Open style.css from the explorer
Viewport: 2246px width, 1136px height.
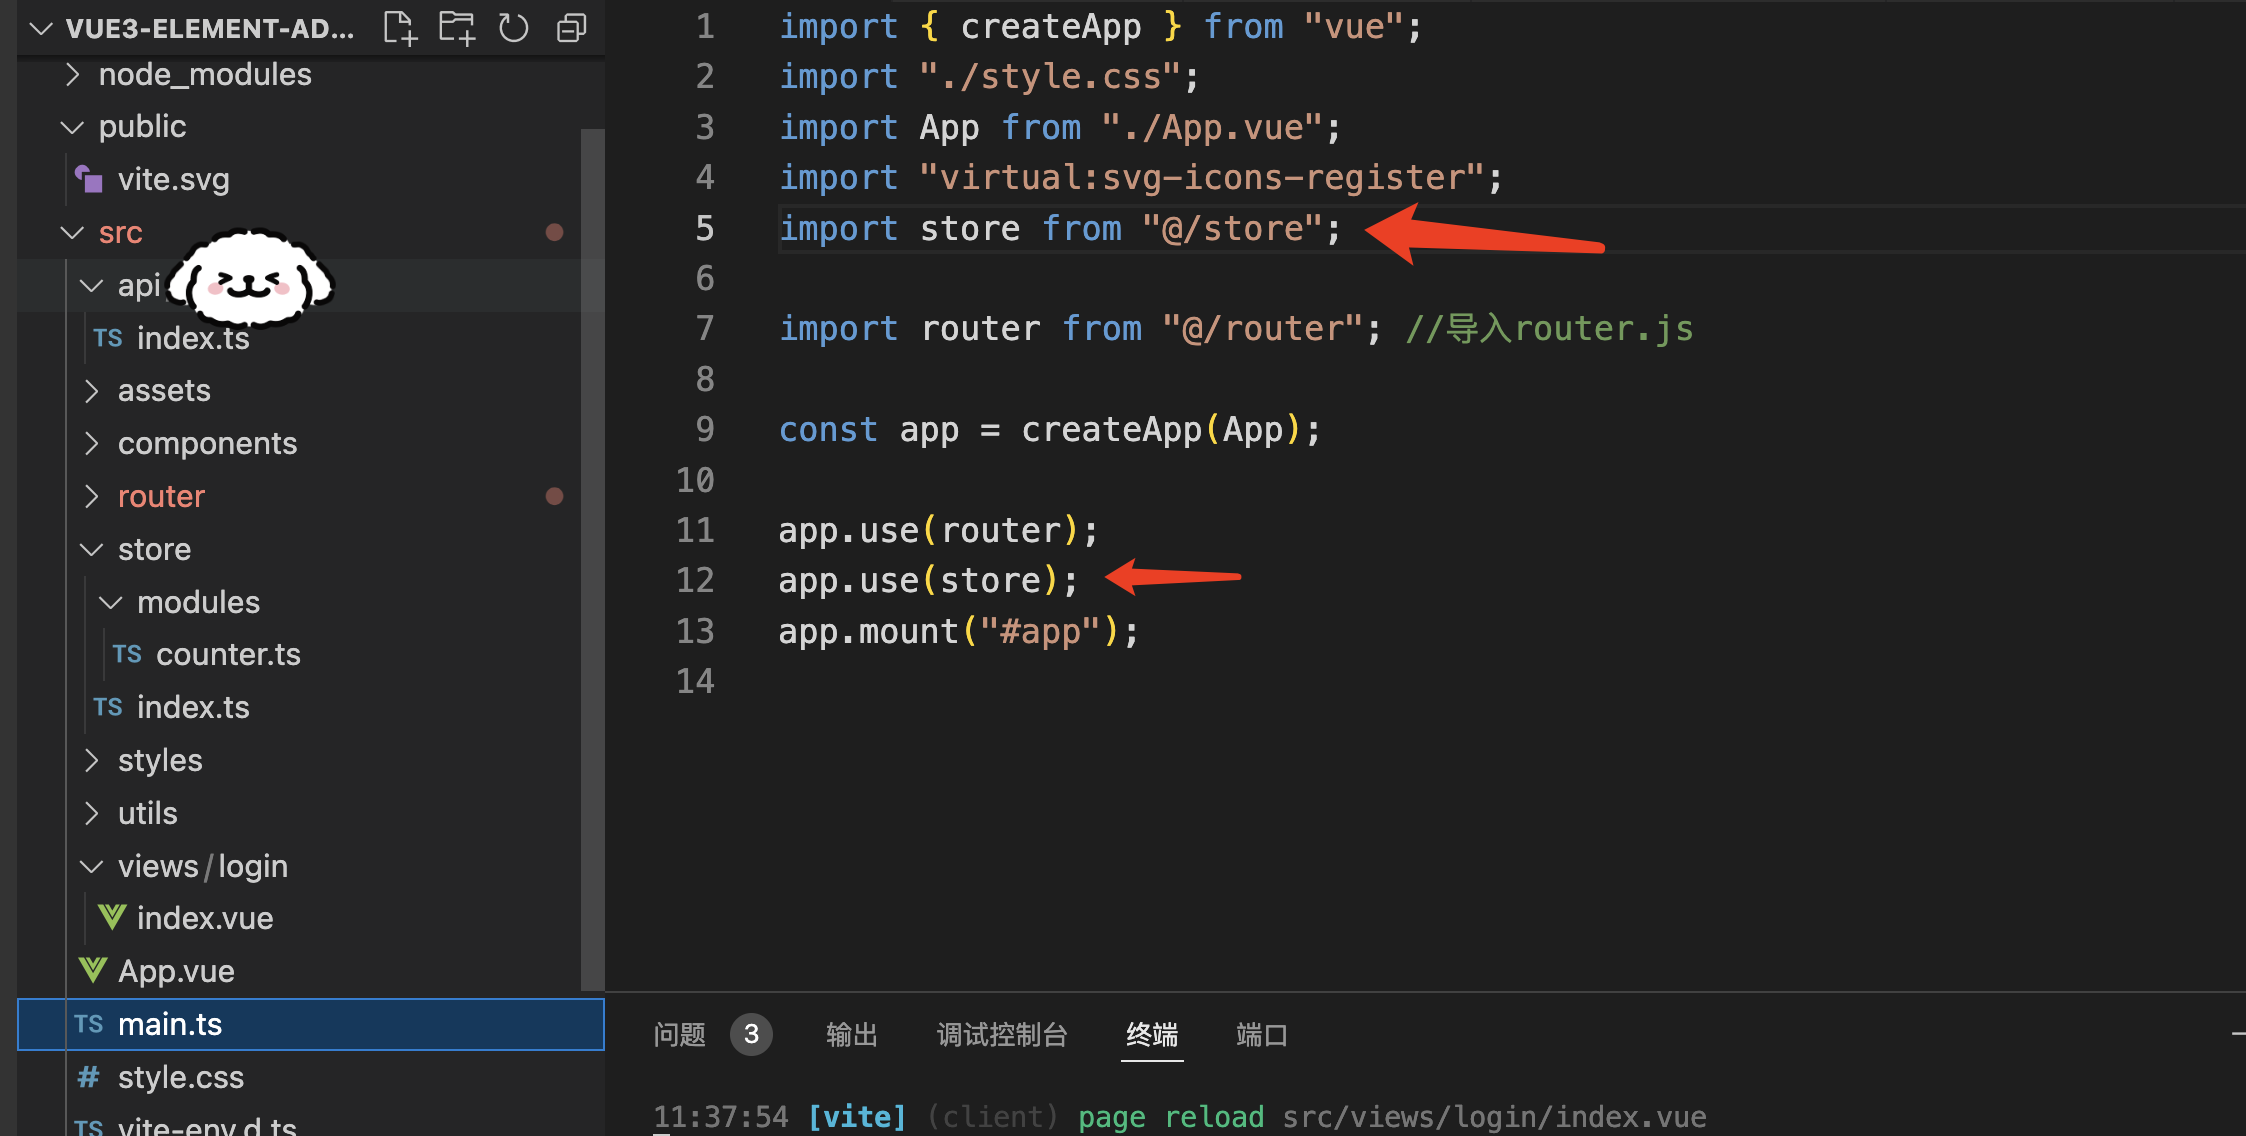coord(180,1077)
